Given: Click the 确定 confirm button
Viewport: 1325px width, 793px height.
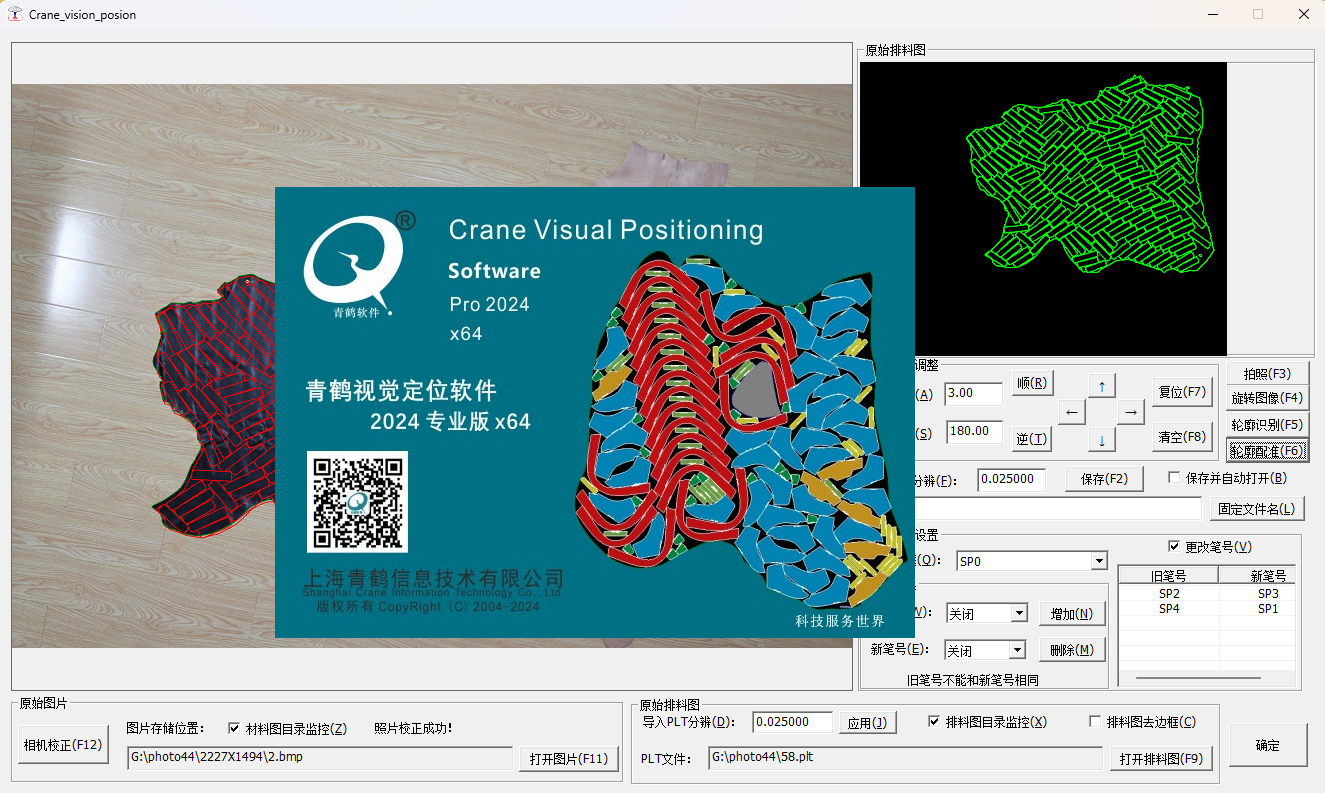Looking at the screenshot, I should (1268, 745).
